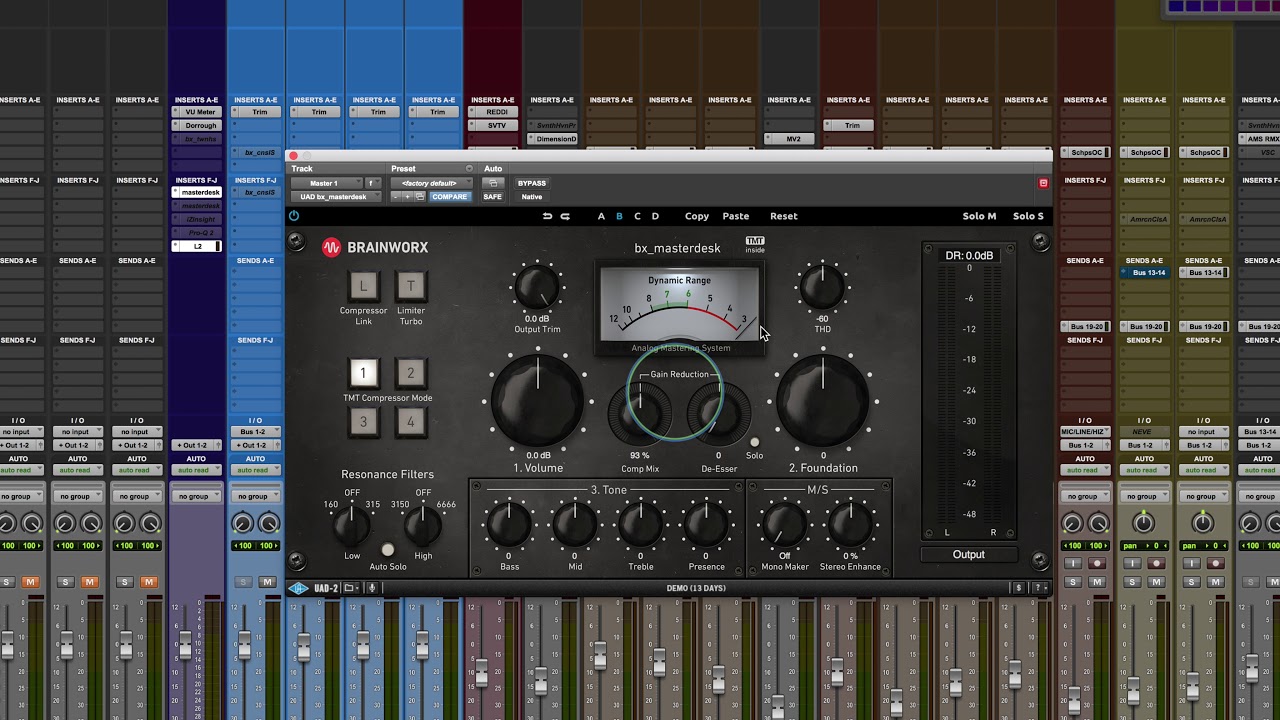Click the copy settings icon beside Compare
1280x720 pixels.
tap(420, 197)
